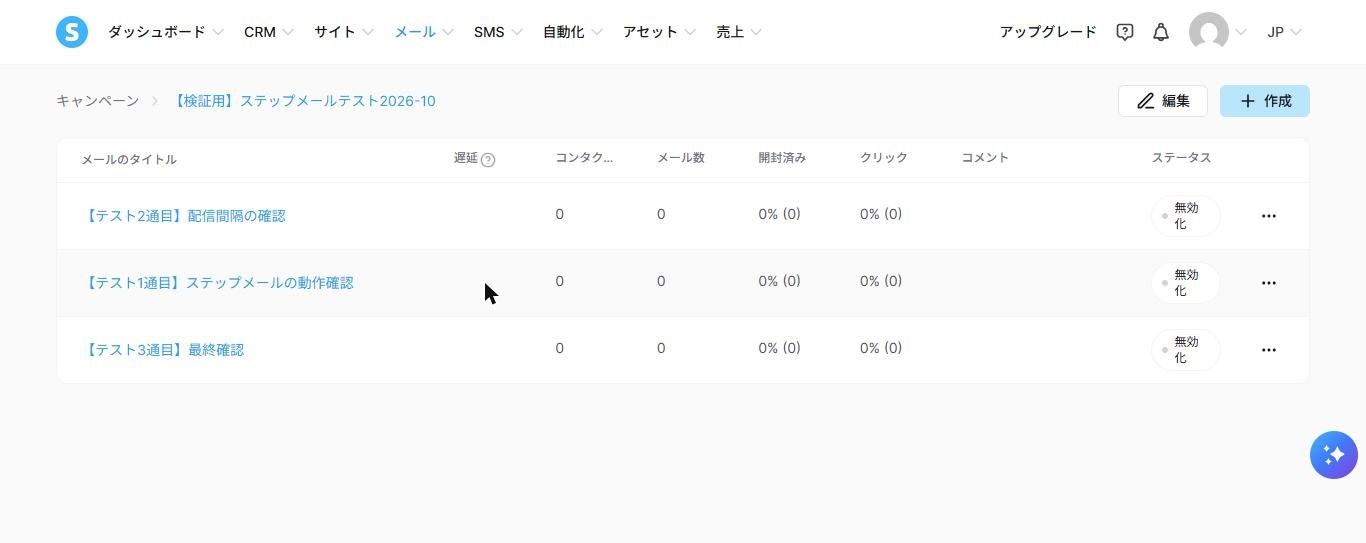Image resolution: width=1366 pixels, height=543 pixels.
Task: Open 【テスト3通目】最終確認 email
Action: [163, 350]
